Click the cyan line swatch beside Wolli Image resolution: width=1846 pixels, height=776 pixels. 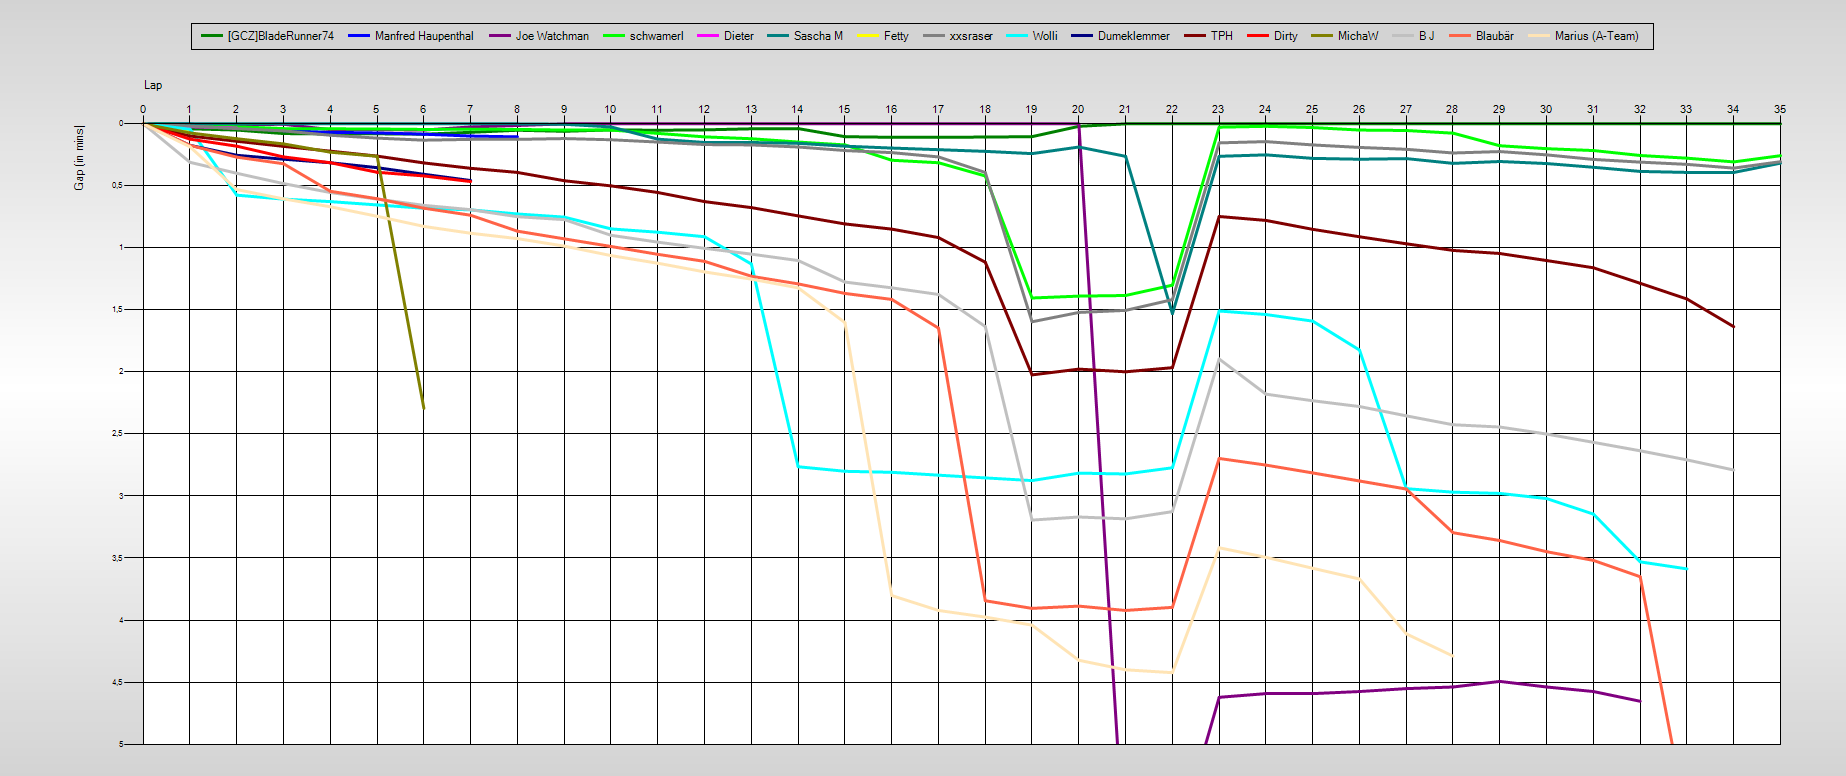[1017, 36]
